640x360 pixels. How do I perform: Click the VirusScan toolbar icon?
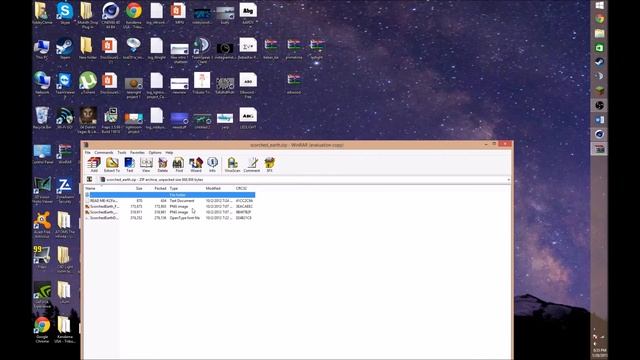coord(233,164)
